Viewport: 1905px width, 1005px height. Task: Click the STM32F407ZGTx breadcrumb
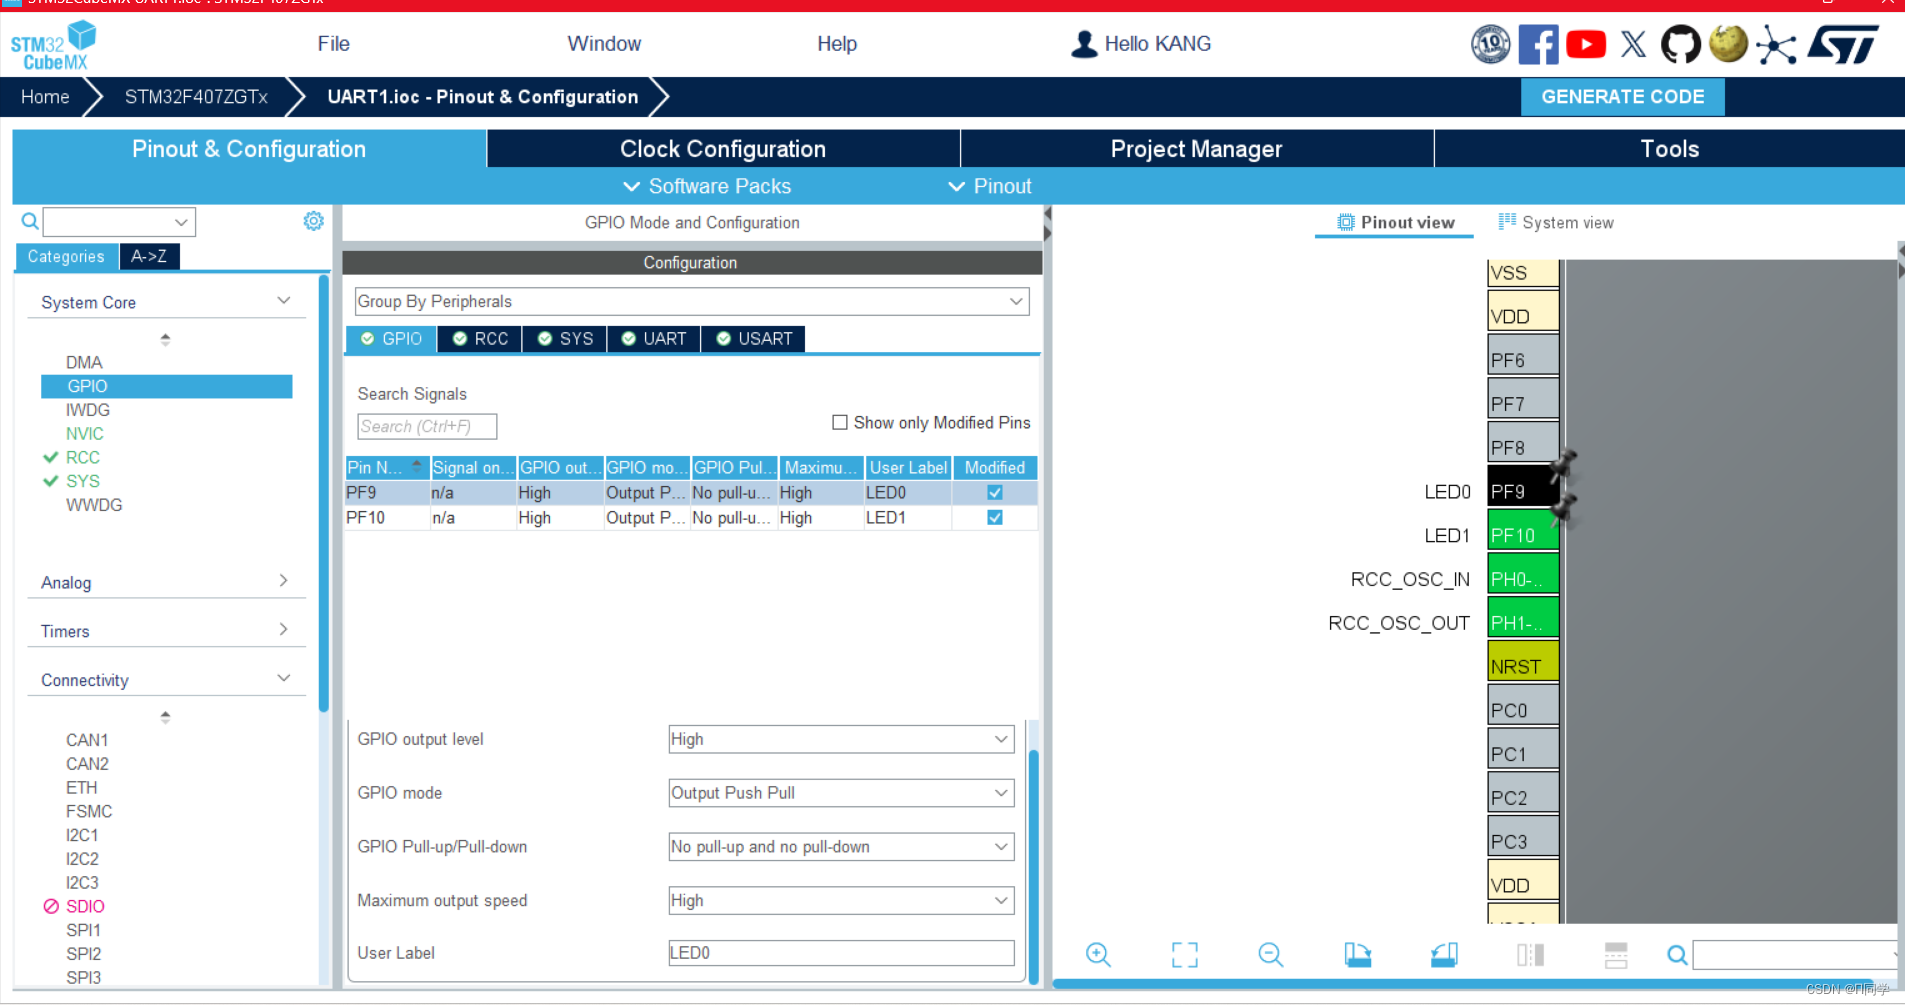tap(196, 97)
